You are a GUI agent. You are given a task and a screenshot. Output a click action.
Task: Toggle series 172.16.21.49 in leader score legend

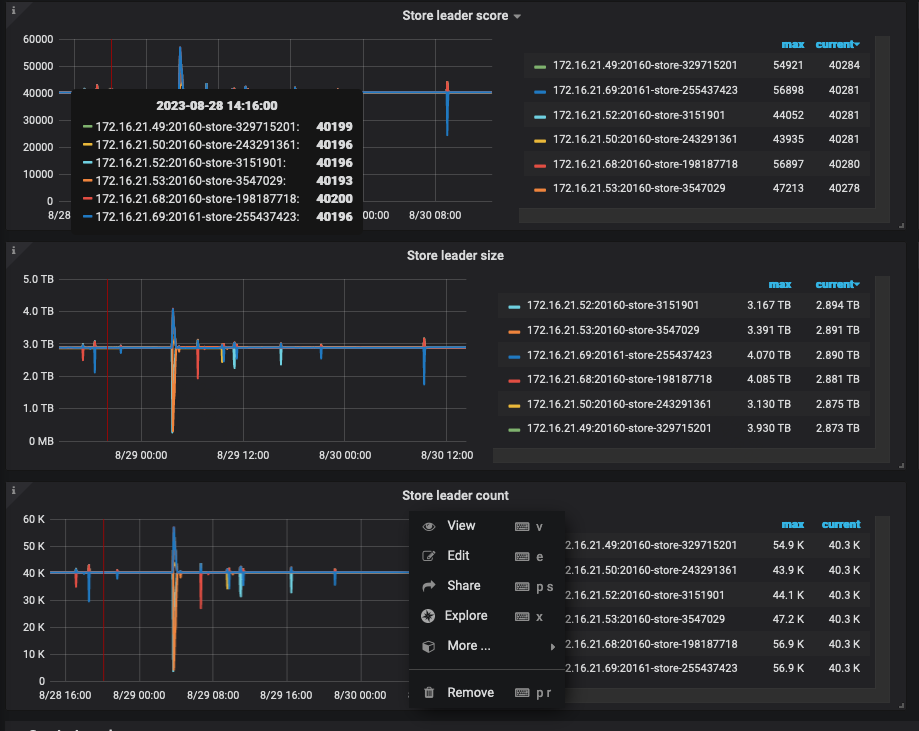(x=645, y=65)
